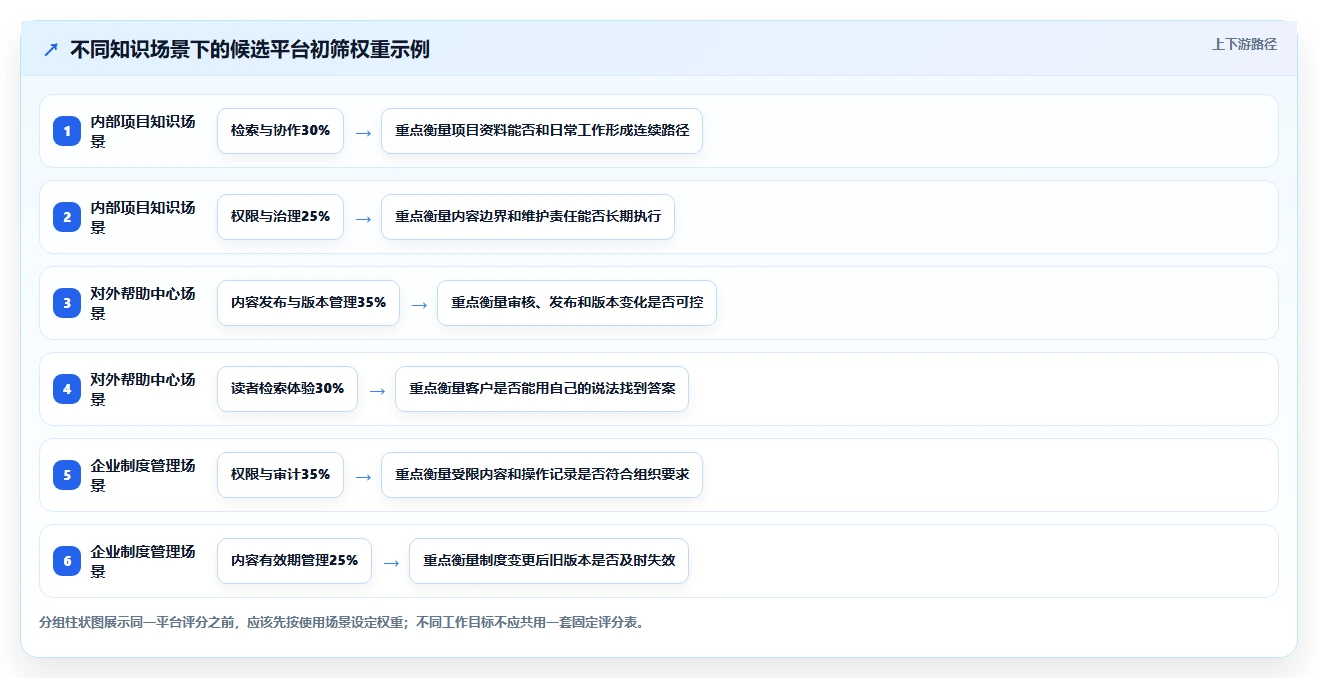The height and width of the screenshot is (678, 1318).
Task: Open 重点衡量受限内容和操作记录是否符合组织要求 box
Action: click(542, 475)
